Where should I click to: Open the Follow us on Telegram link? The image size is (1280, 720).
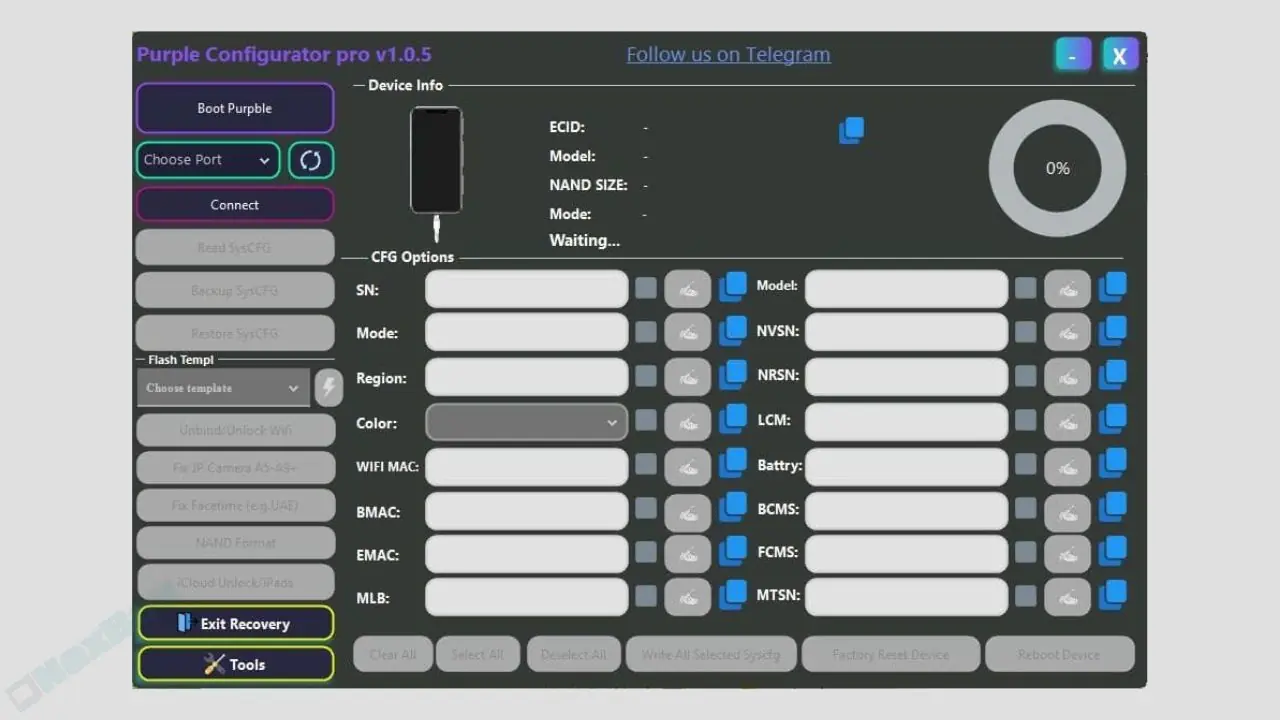[x=728, y=54]
